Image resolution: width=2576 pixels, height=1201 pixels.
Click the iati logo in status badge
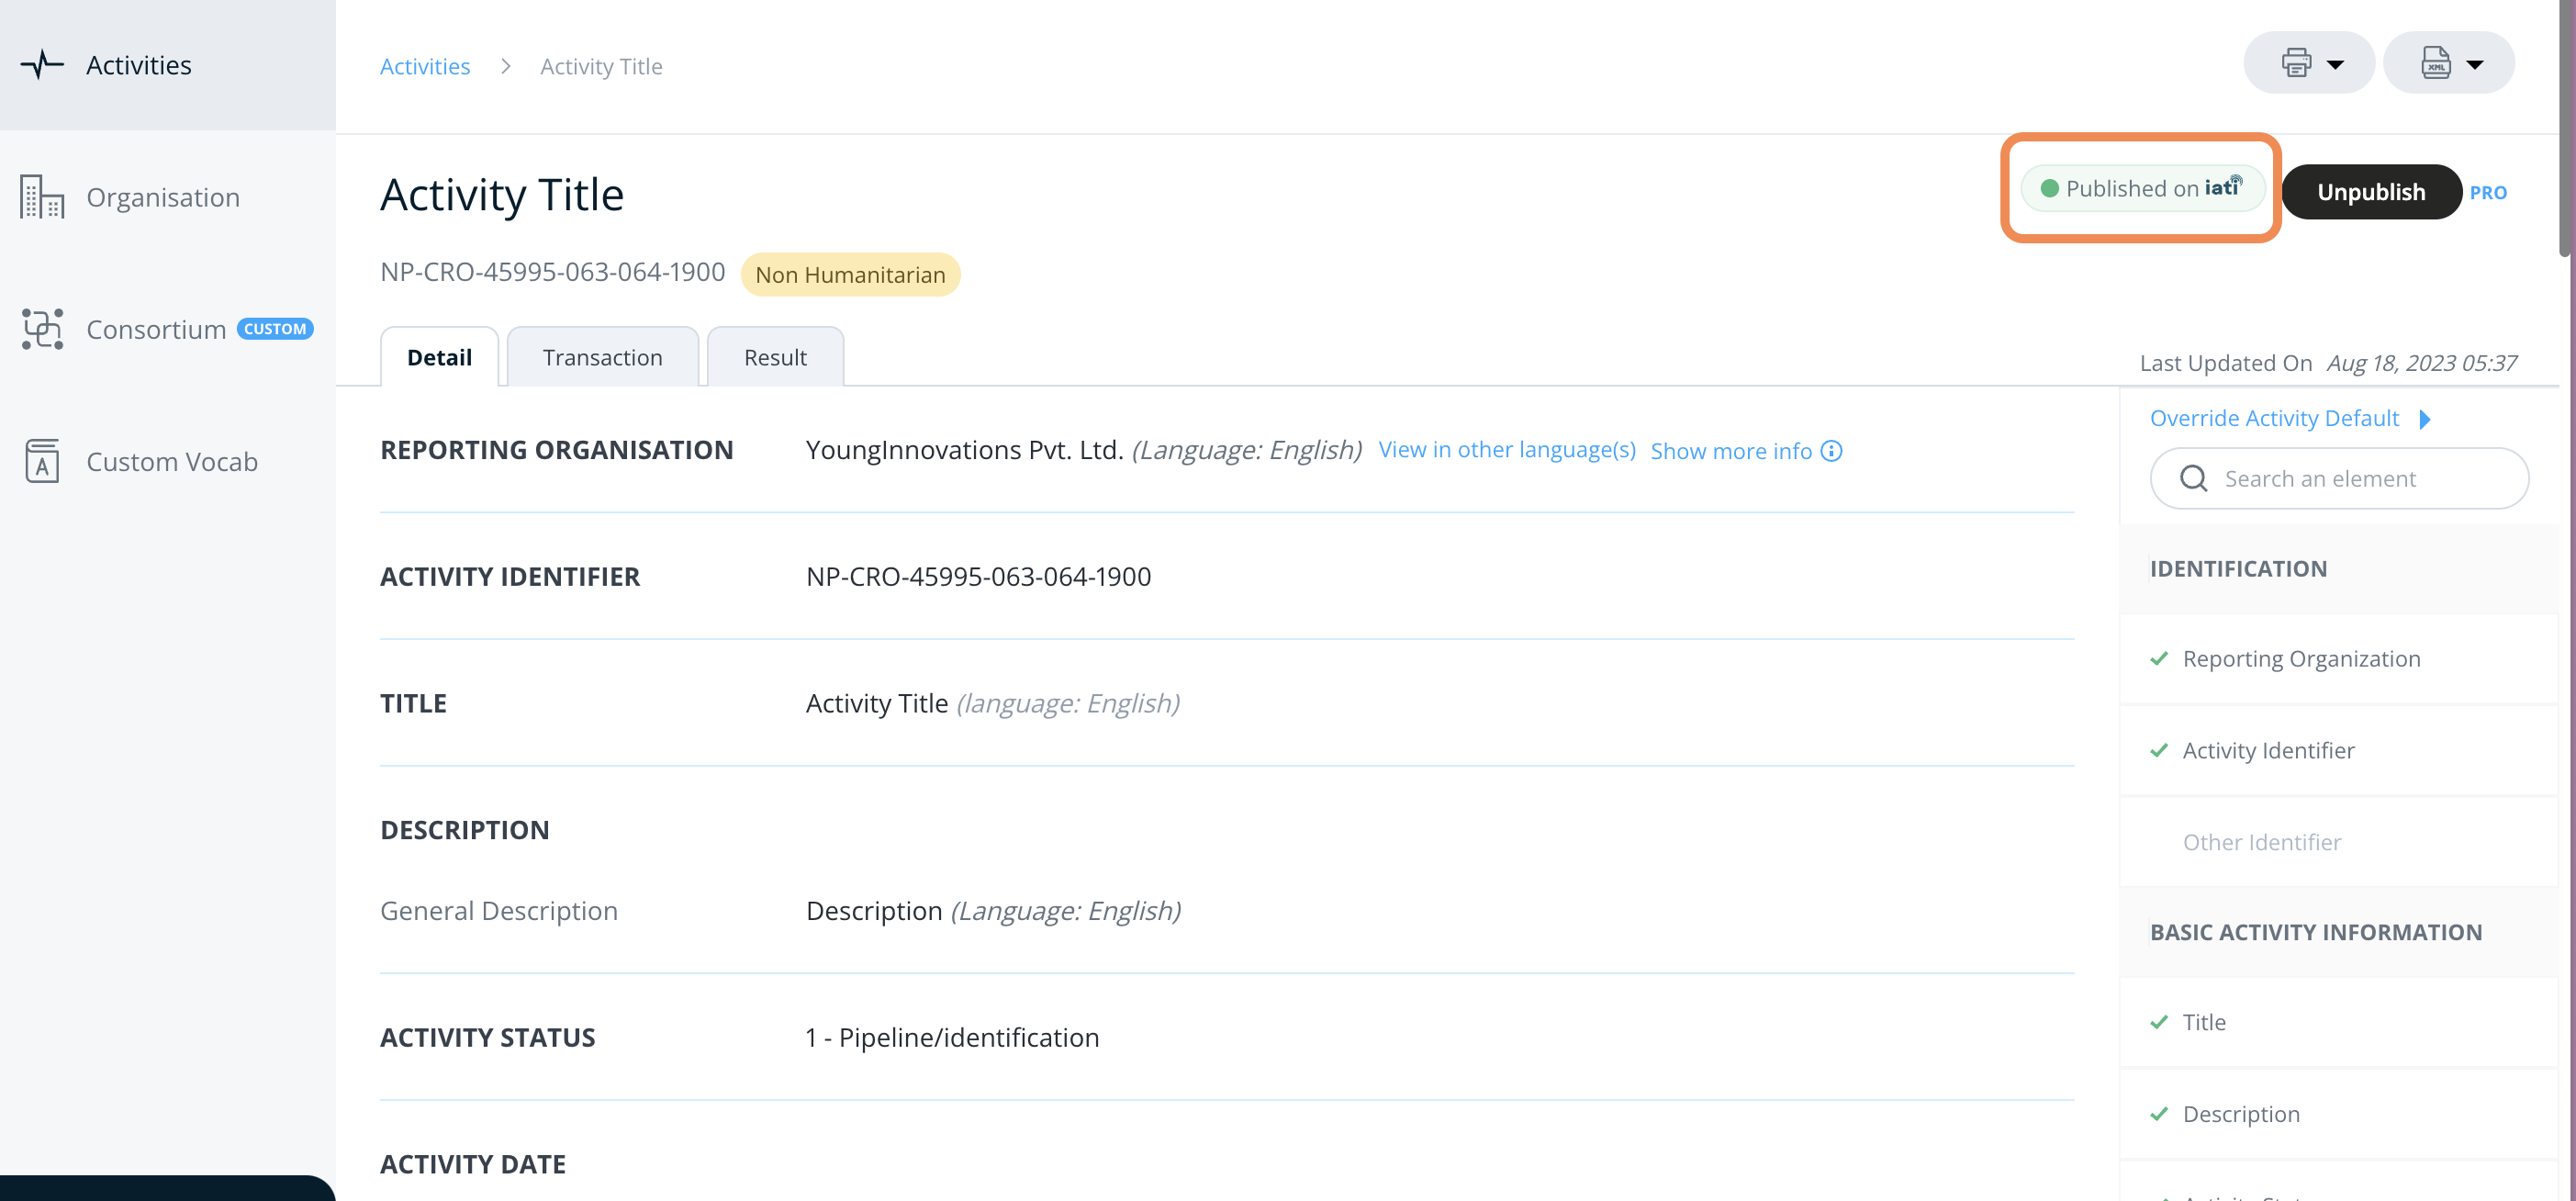click(2224, 186)
